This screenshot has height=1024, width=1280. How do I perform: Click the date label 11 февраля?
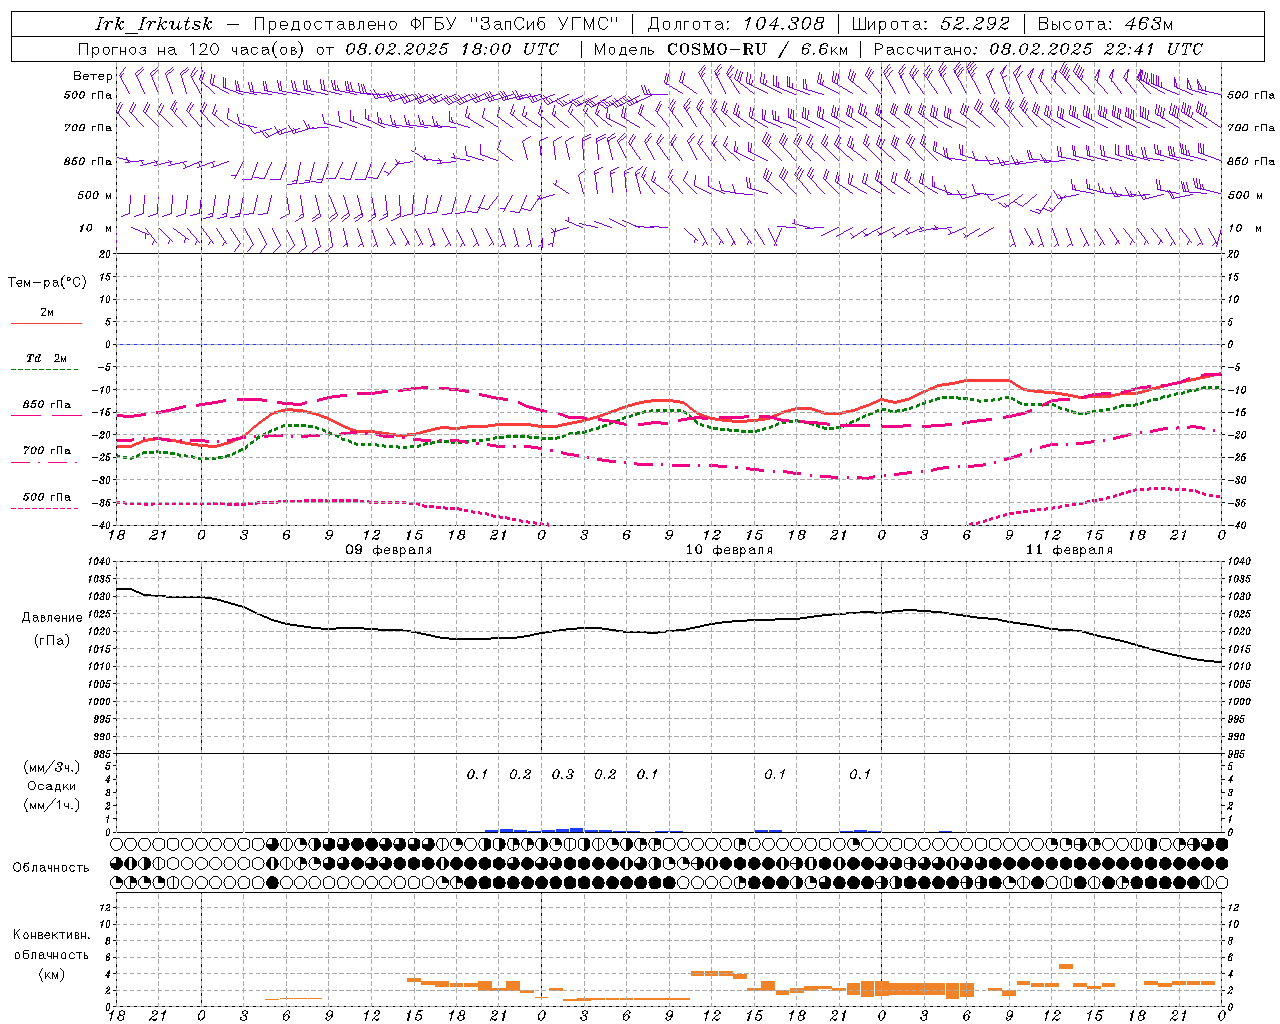click(1069, 550)
